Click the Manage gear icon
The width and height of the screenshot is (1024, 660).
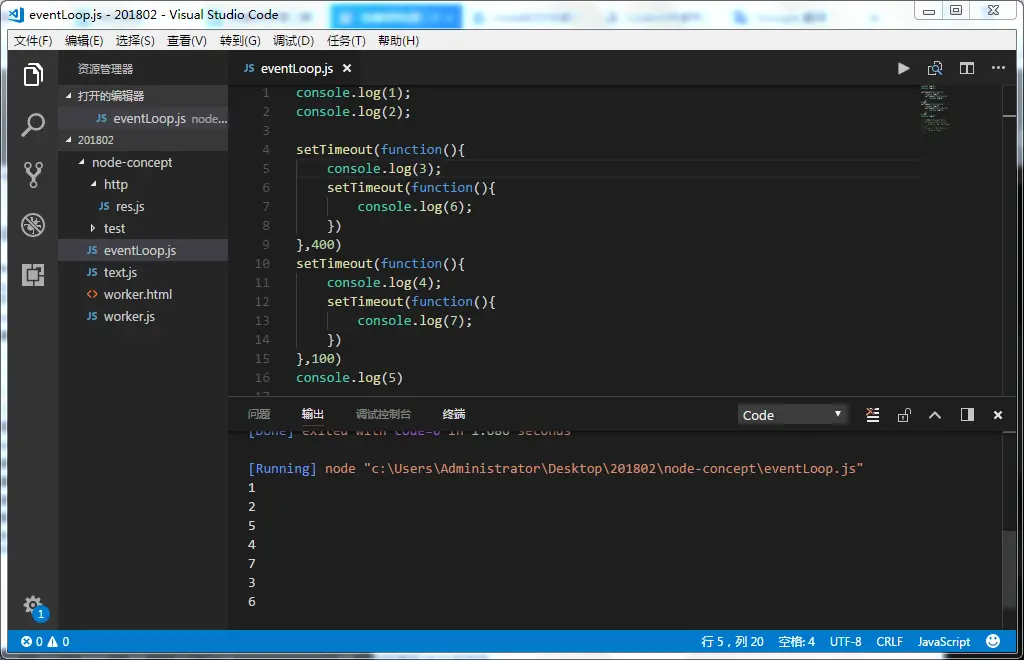pyautogui.click(x=33, y=606)
